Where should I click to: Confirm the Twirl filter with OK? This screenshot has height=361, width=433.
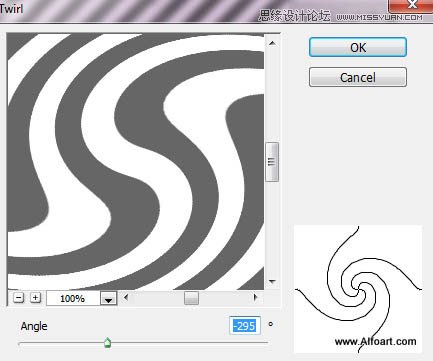tap(358, 47)
